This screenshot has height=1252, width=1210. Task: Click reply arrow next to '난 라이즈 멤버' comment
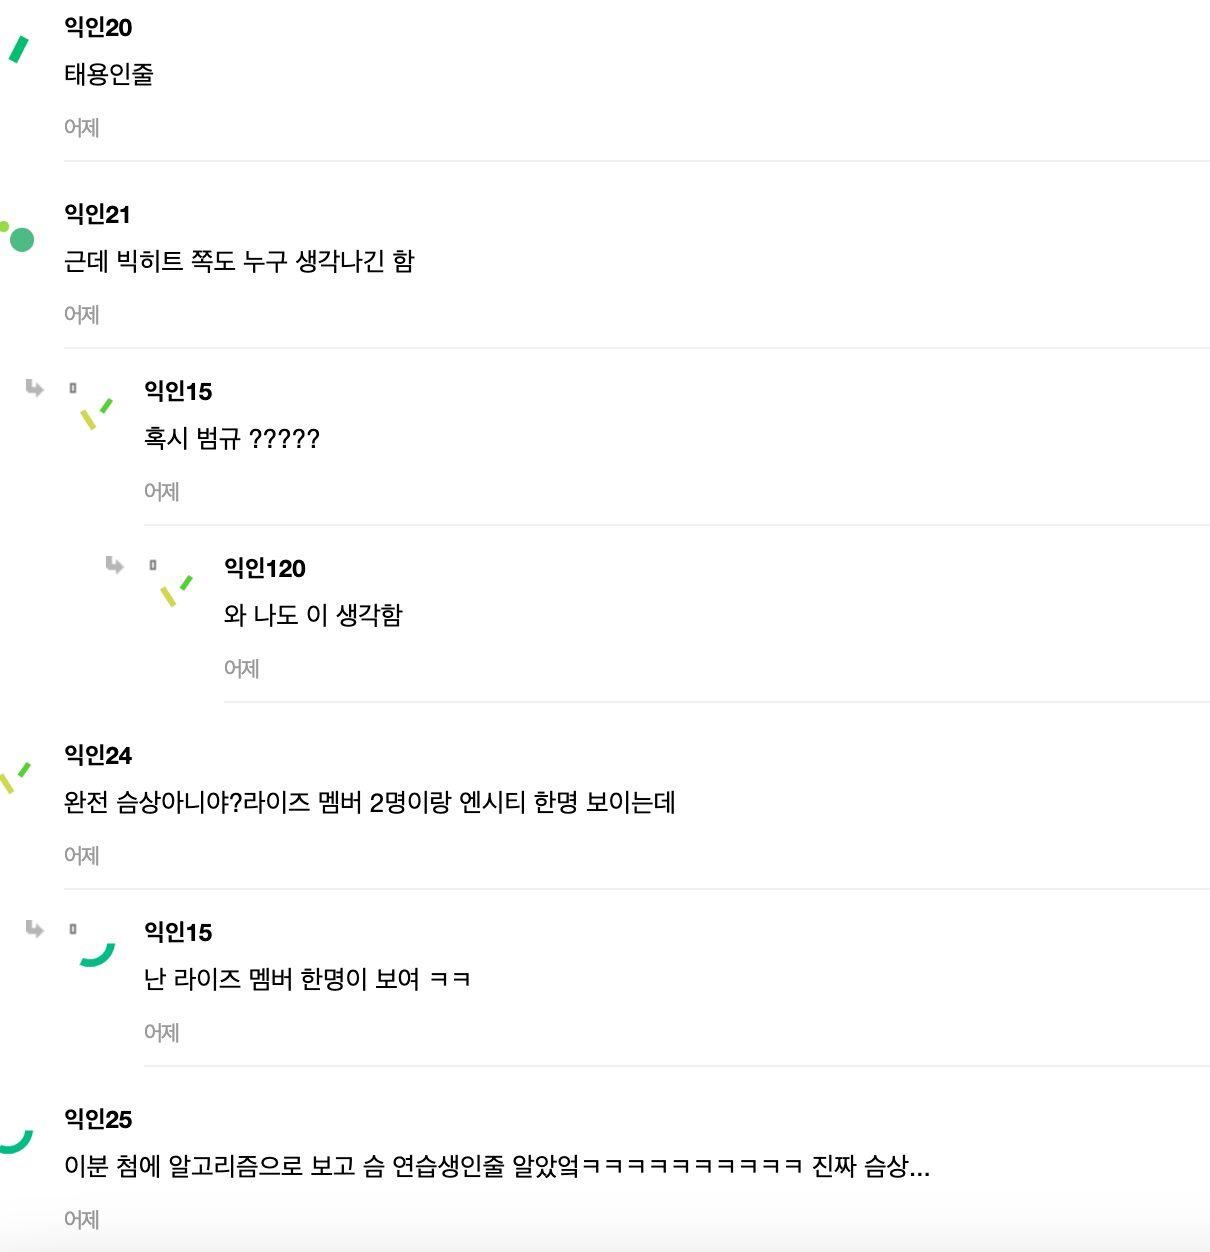point(35,929)
